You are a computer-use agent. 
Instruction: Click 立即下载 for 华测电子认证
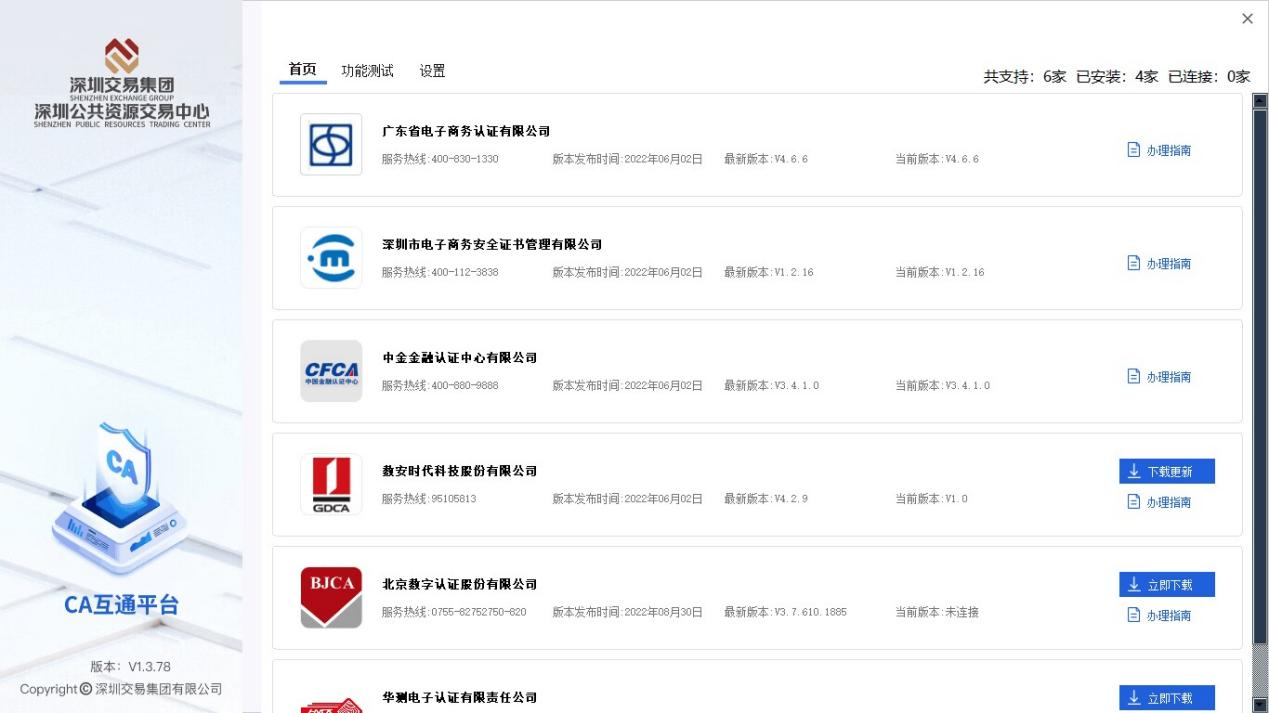1166,698
